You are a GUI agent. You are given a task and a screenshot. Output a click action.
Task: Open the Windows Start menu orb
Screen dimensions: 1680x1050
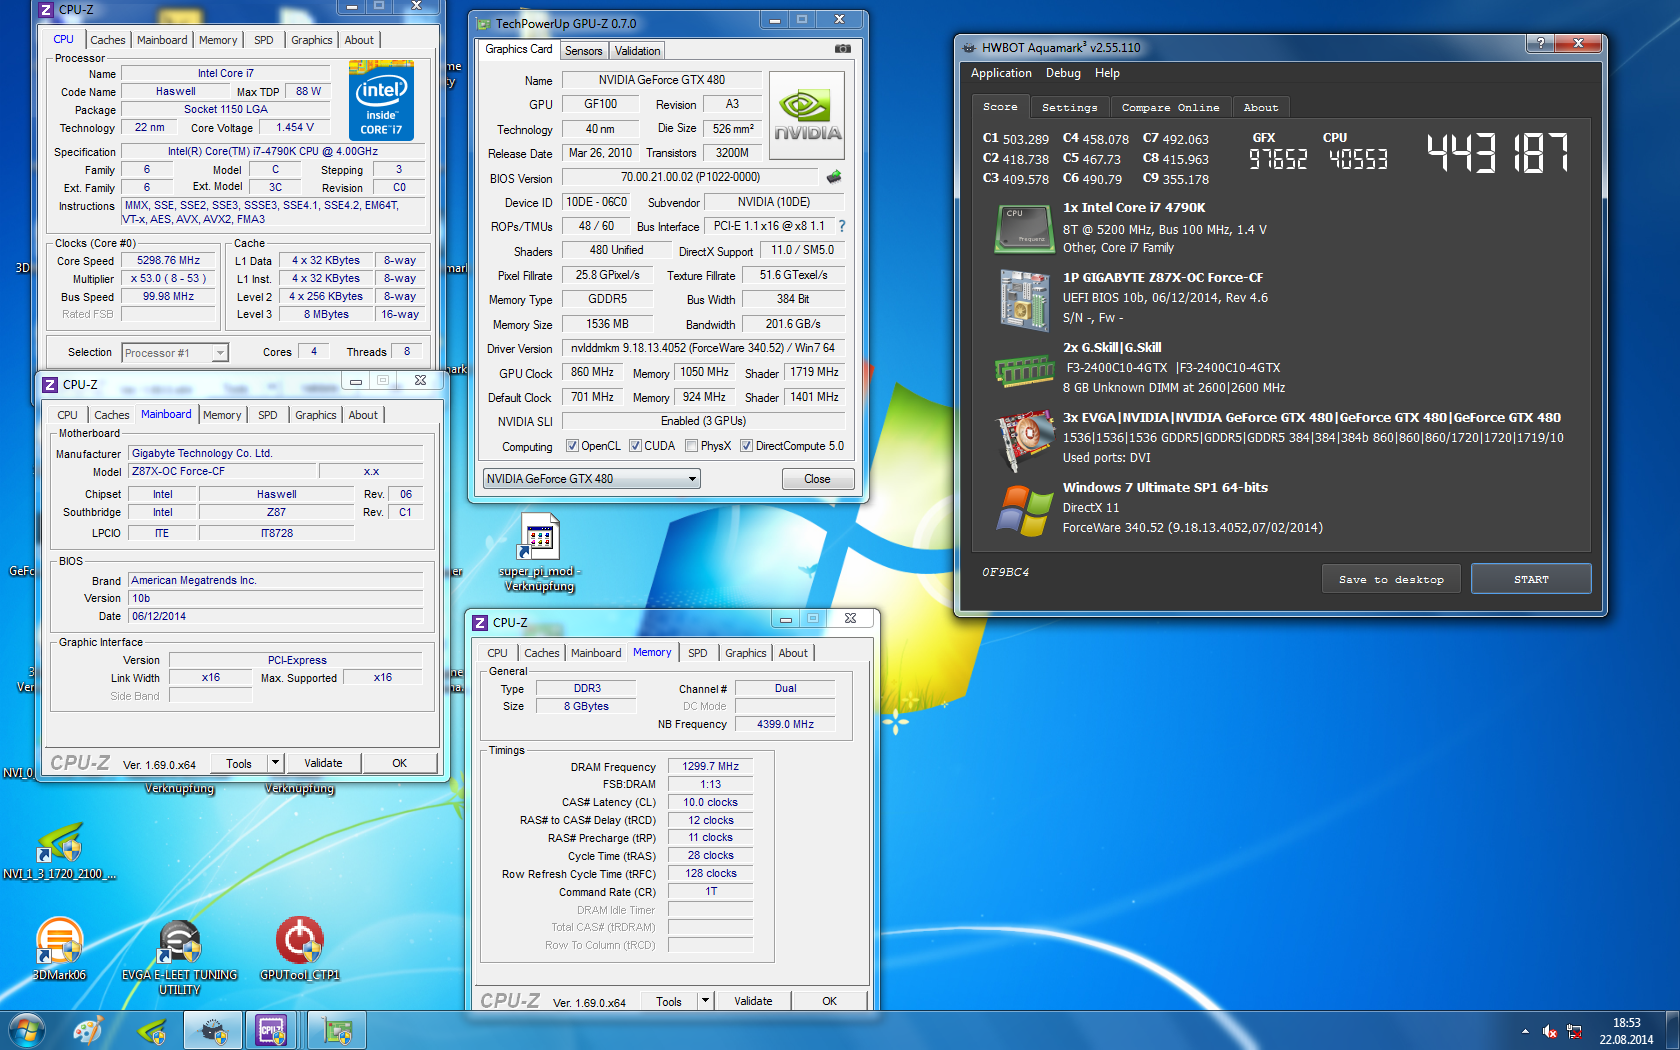pos(26,1030)
